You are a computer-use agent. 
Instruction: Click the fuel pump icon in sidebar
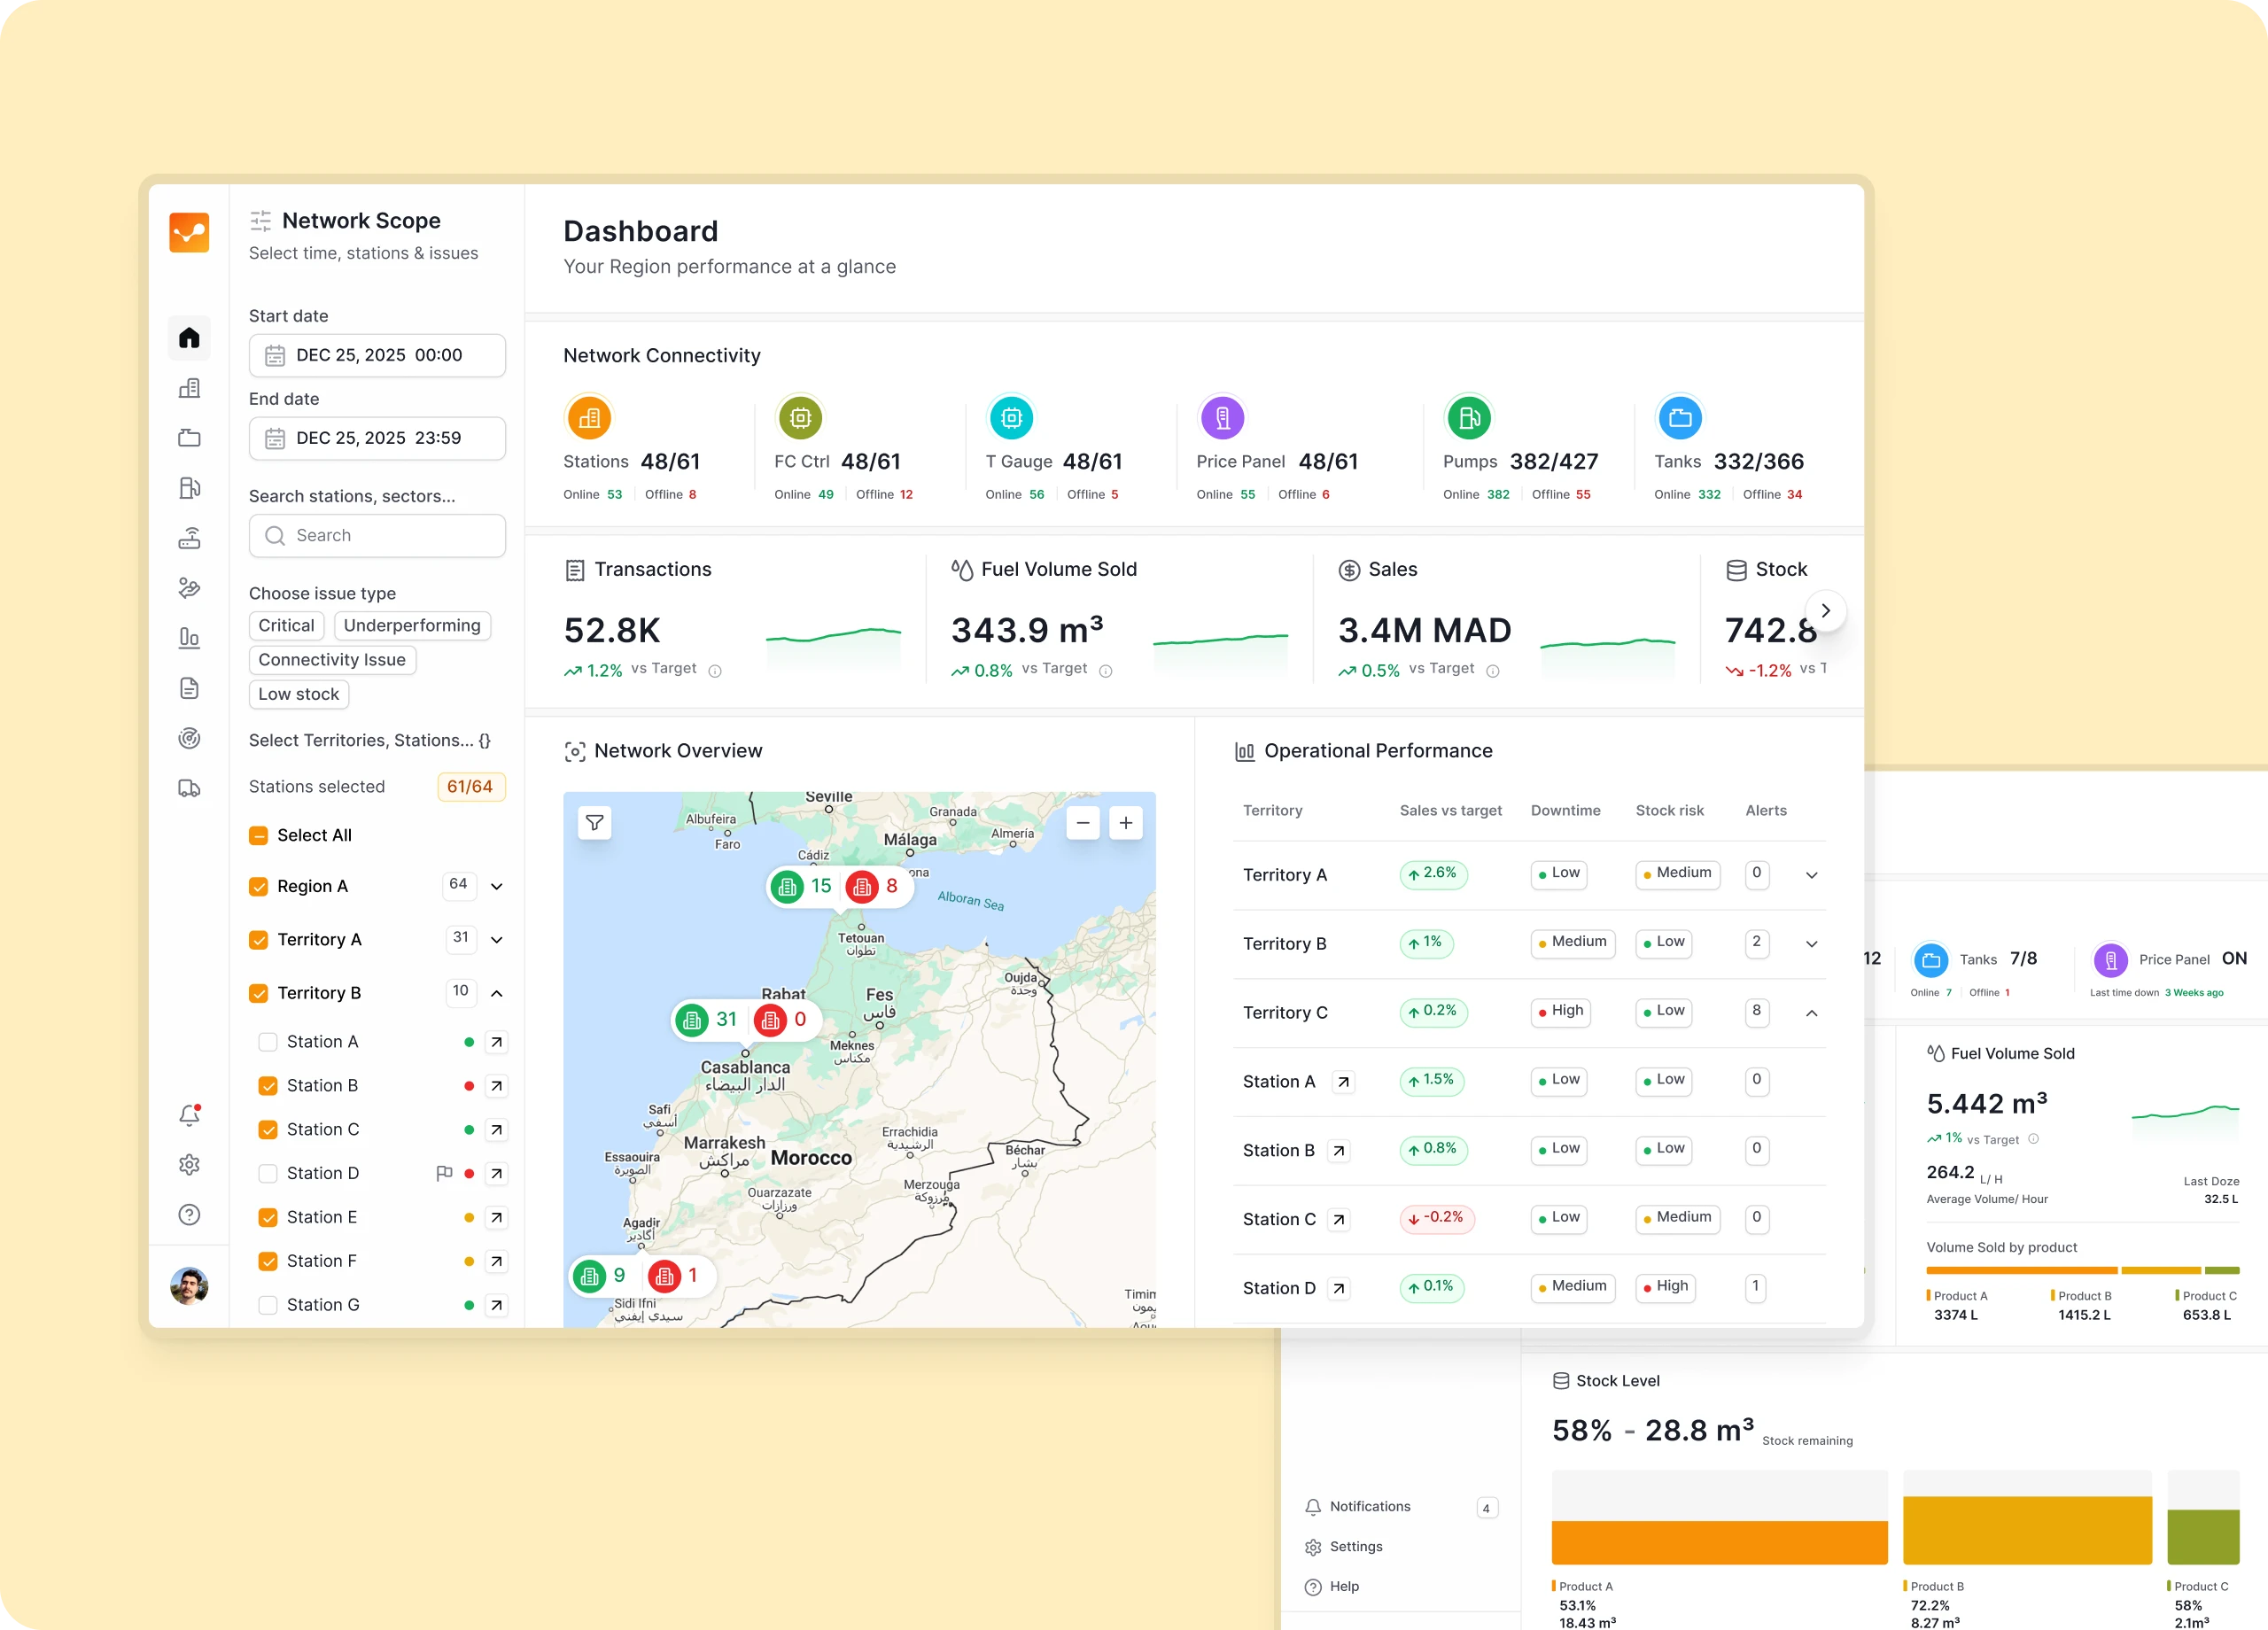(189, 488)
